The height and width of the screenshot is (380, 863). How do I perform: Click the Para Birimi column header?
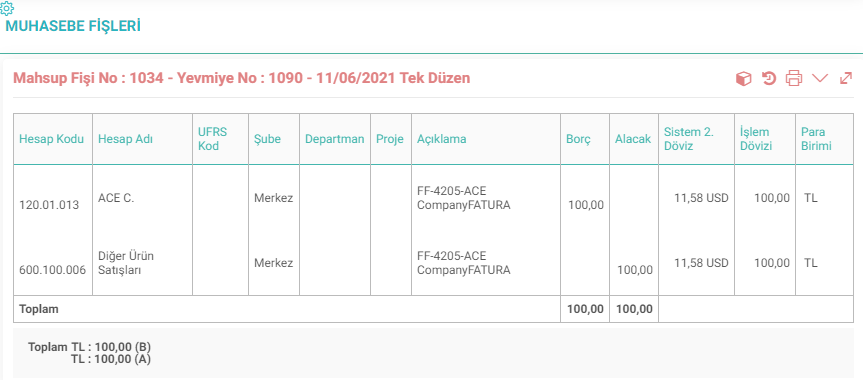click(x=816, y=139)
